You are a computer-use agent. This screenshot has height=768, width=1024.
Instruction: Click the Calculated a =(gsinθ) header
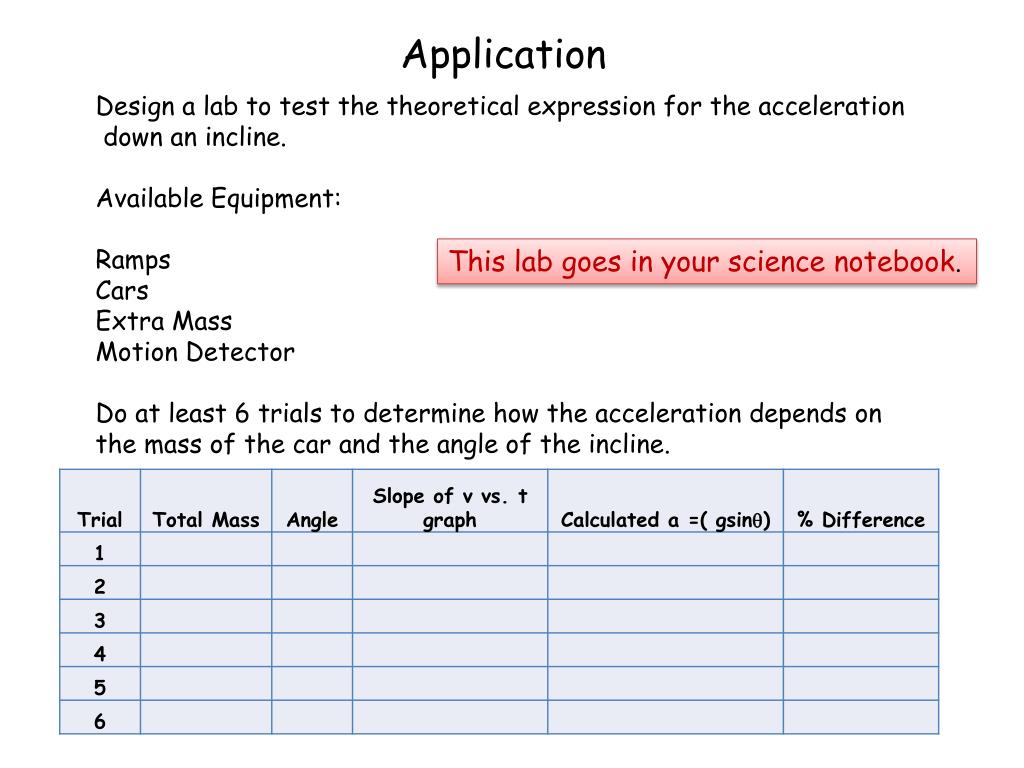(665, 520)
